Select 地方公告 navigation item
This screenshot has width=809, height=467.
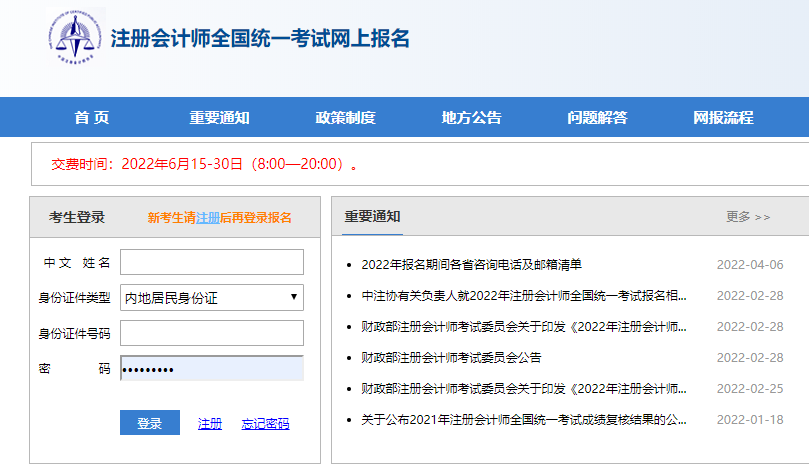click(x=471, y=118)
